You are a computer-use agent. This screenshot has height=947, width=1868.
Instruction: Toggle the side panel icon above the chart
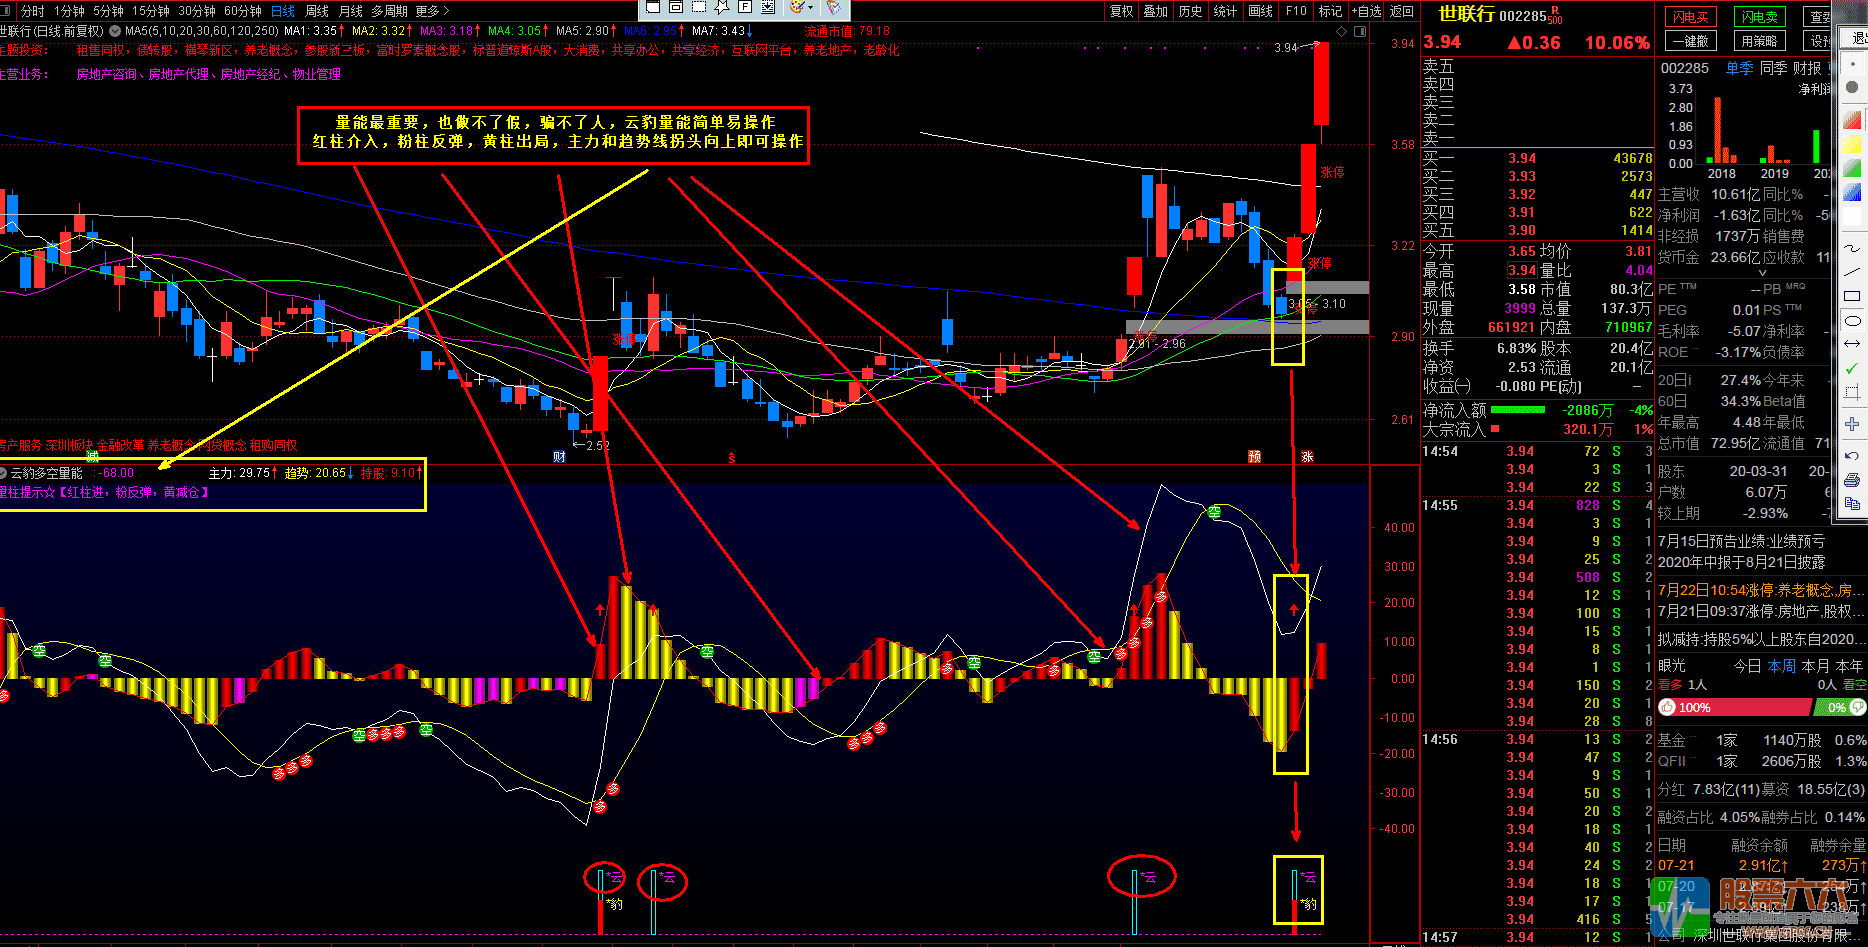[x=1359, y=31]
